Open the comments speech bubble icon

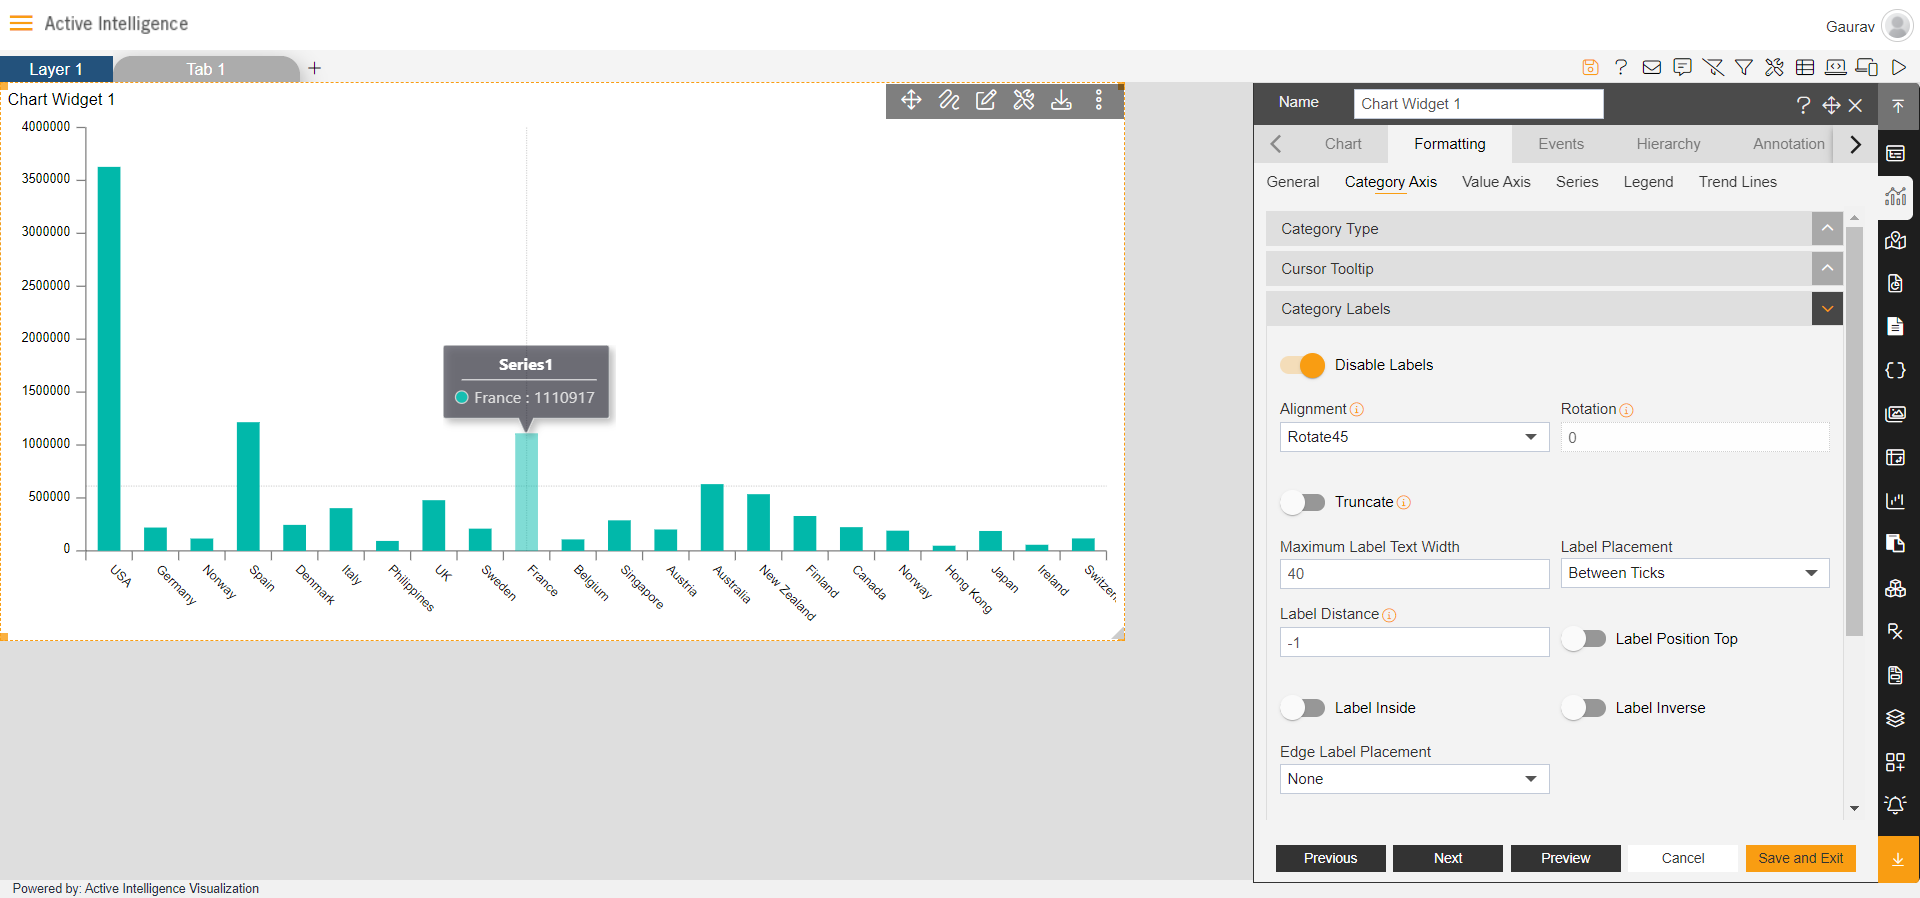pyautogui.click(x=1683, y=67)
